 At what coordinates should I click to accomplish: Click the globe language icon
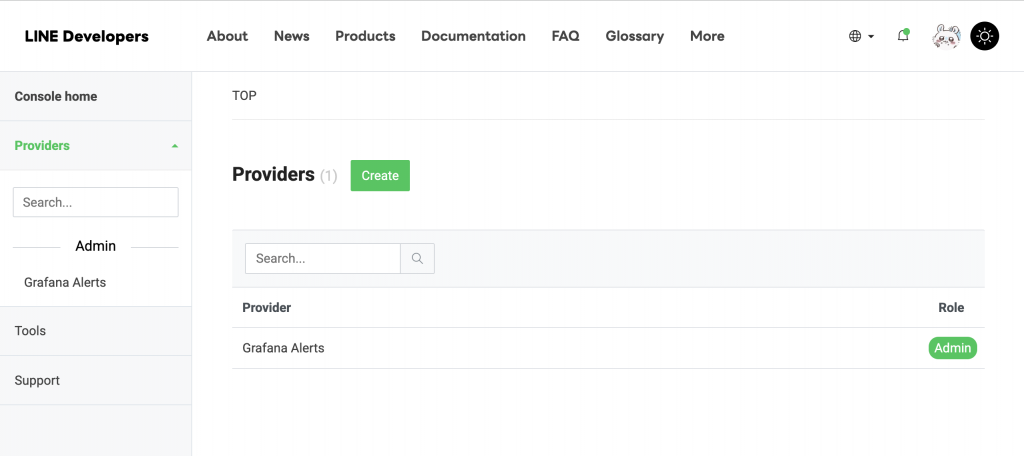coord(855,37)
